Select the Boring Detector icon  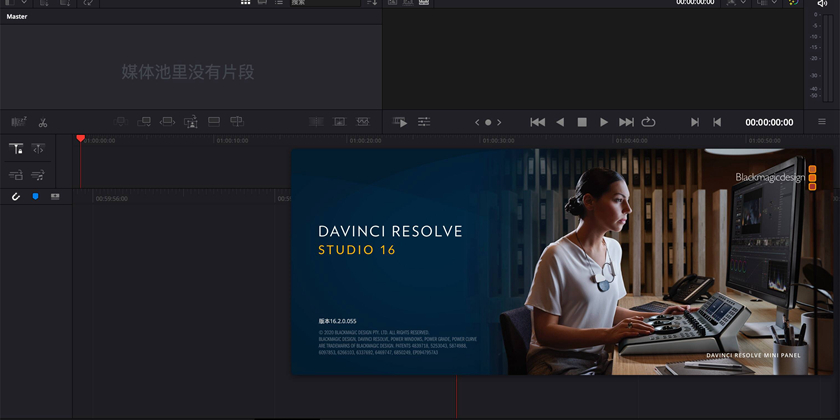[18, 122]
